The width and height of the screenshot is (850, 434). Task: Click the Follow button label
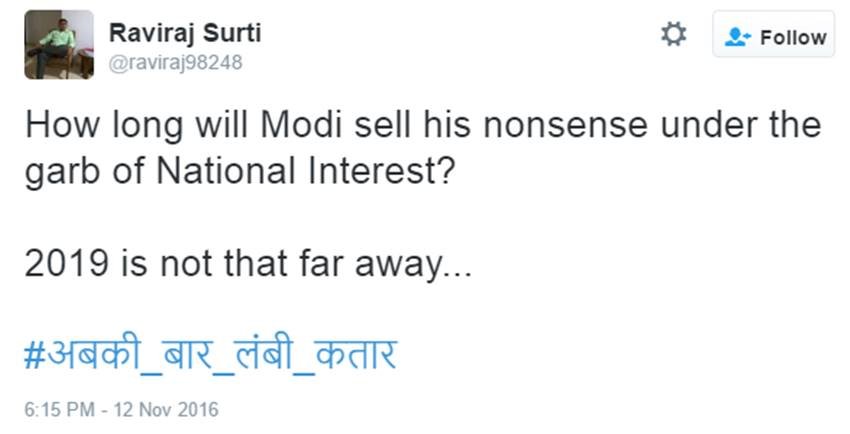(x=793, y=37)
